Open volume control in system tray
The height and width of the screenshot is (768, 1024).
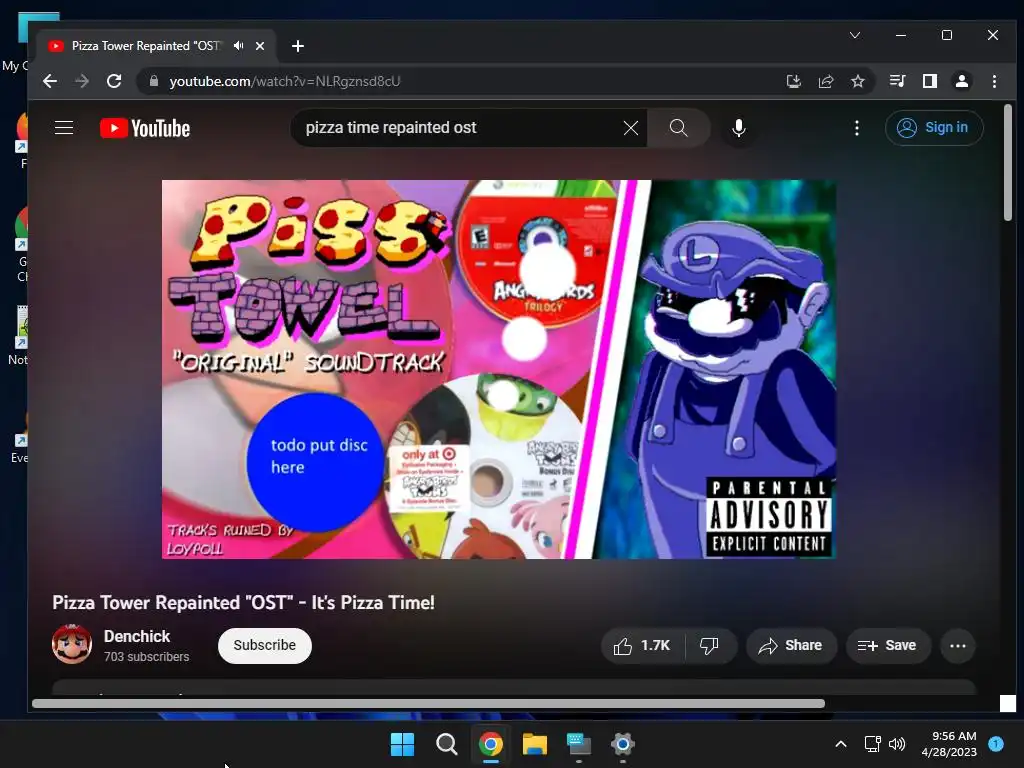[x=897, y=744]
